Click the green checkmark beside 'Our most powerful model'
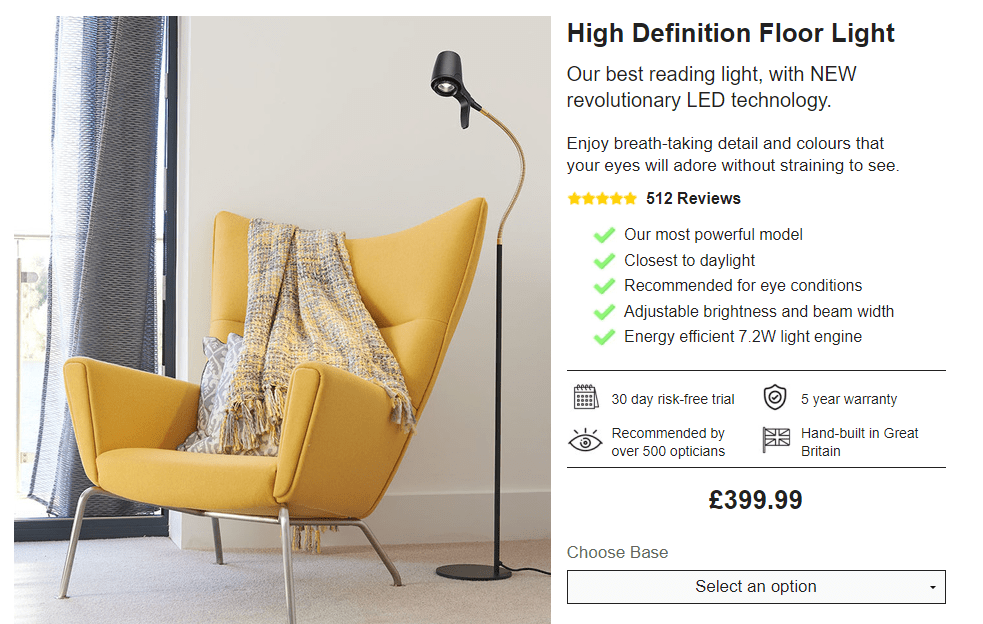The image size is (983, 624). coord(604,235)
